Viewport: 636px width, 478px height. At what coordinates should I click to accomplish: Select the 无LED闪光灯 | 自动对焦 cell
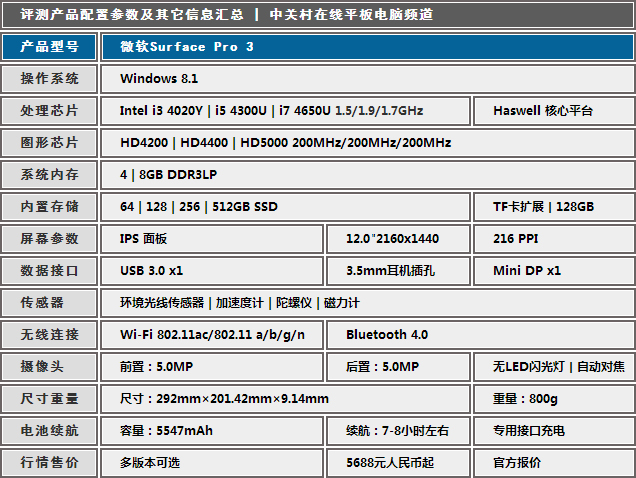pos(554,367)
